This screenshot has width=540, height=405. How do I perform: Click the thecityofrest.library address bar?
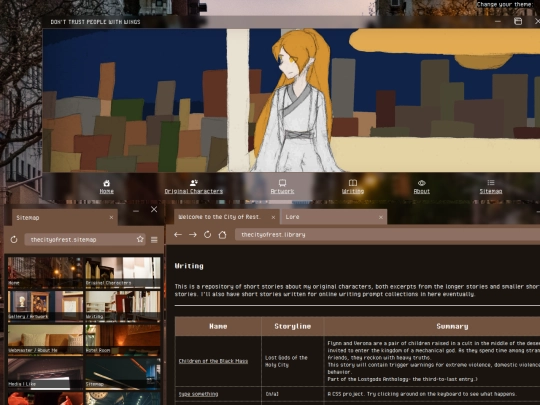387,235
